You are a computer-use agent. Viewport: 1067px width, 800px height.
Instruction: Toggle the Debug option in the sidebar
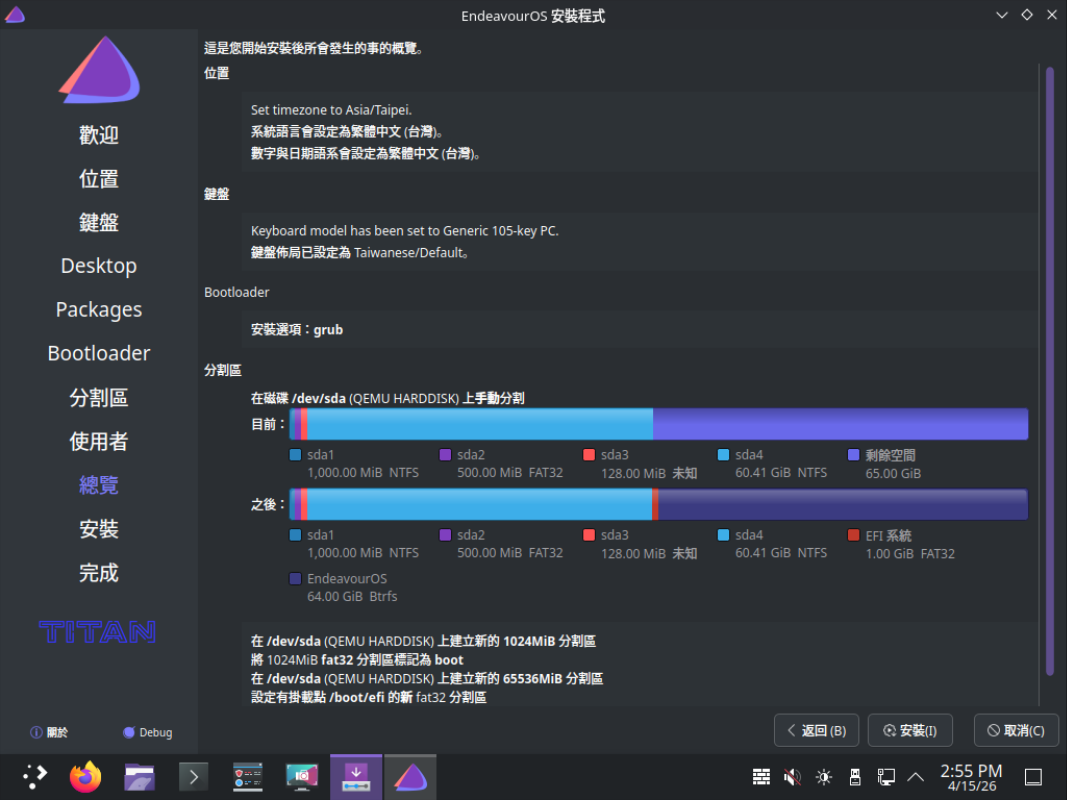pos(147,732)
